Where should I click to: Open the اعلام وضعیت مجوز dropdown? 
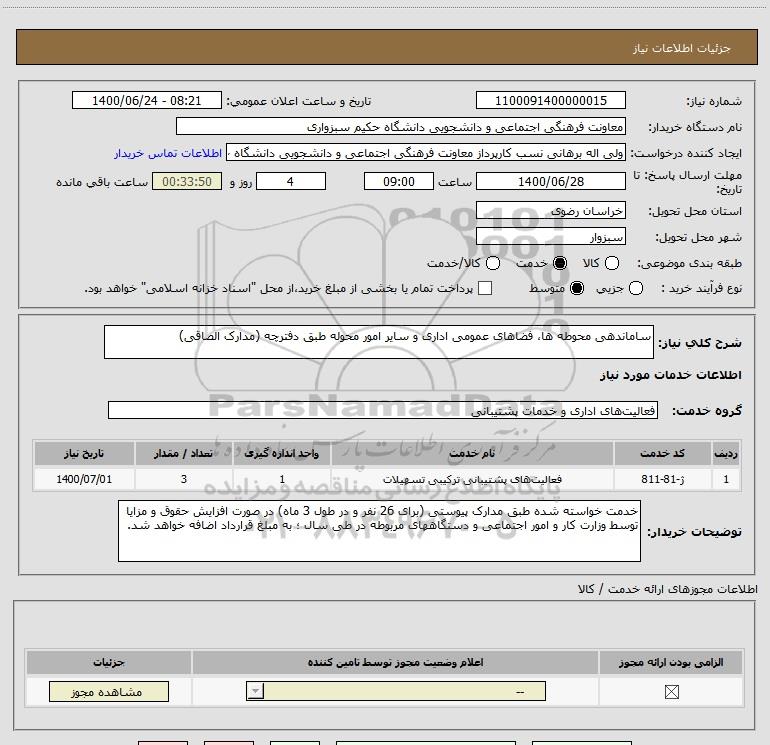click(x=396, y=691)
